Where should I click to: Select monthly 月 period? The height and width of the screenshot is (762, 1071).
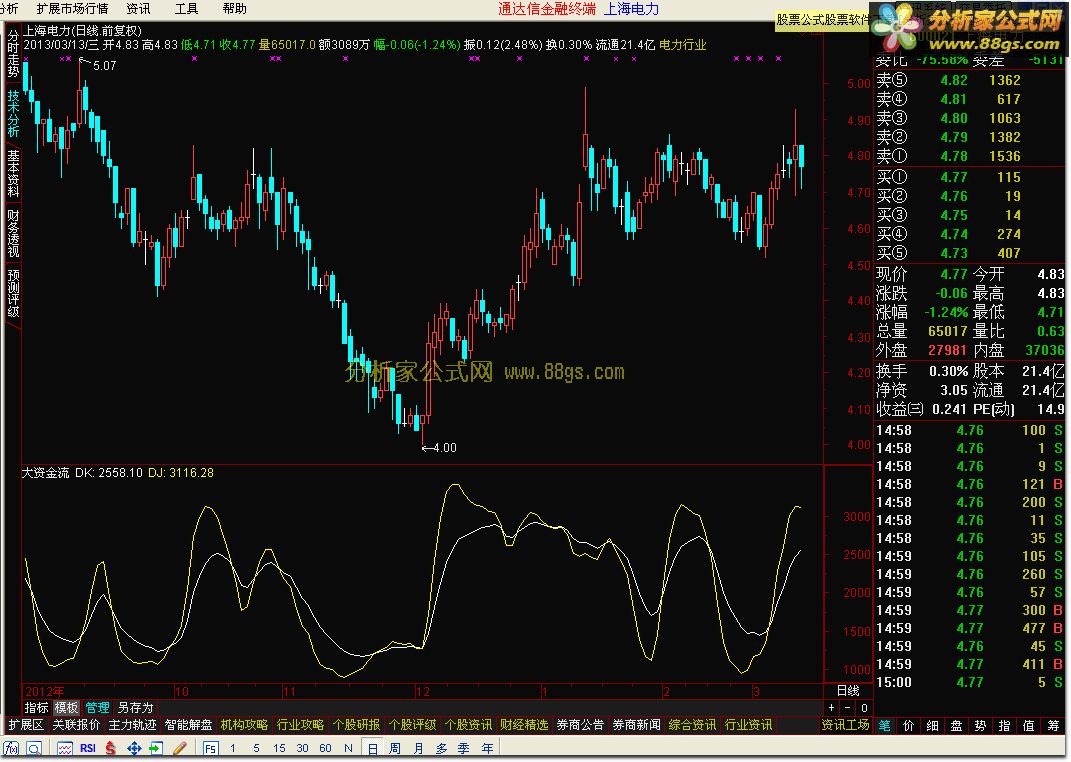click(418, 748)
